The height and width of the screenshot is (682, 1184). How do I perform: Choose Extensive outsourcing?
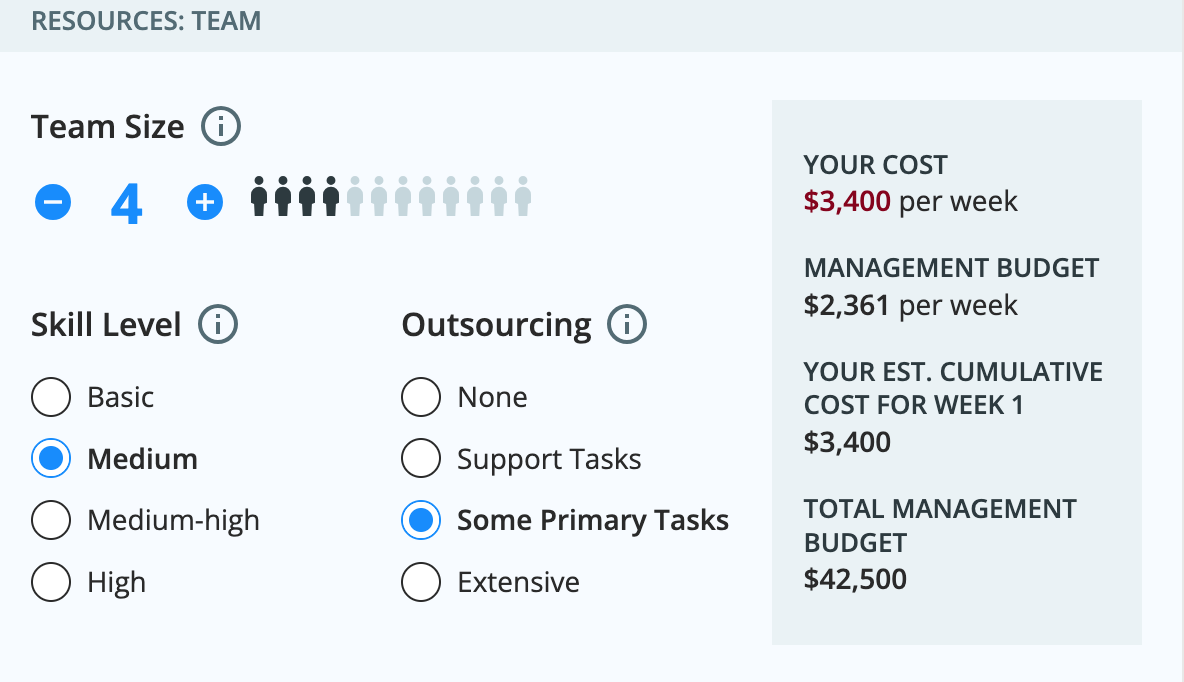421,581
